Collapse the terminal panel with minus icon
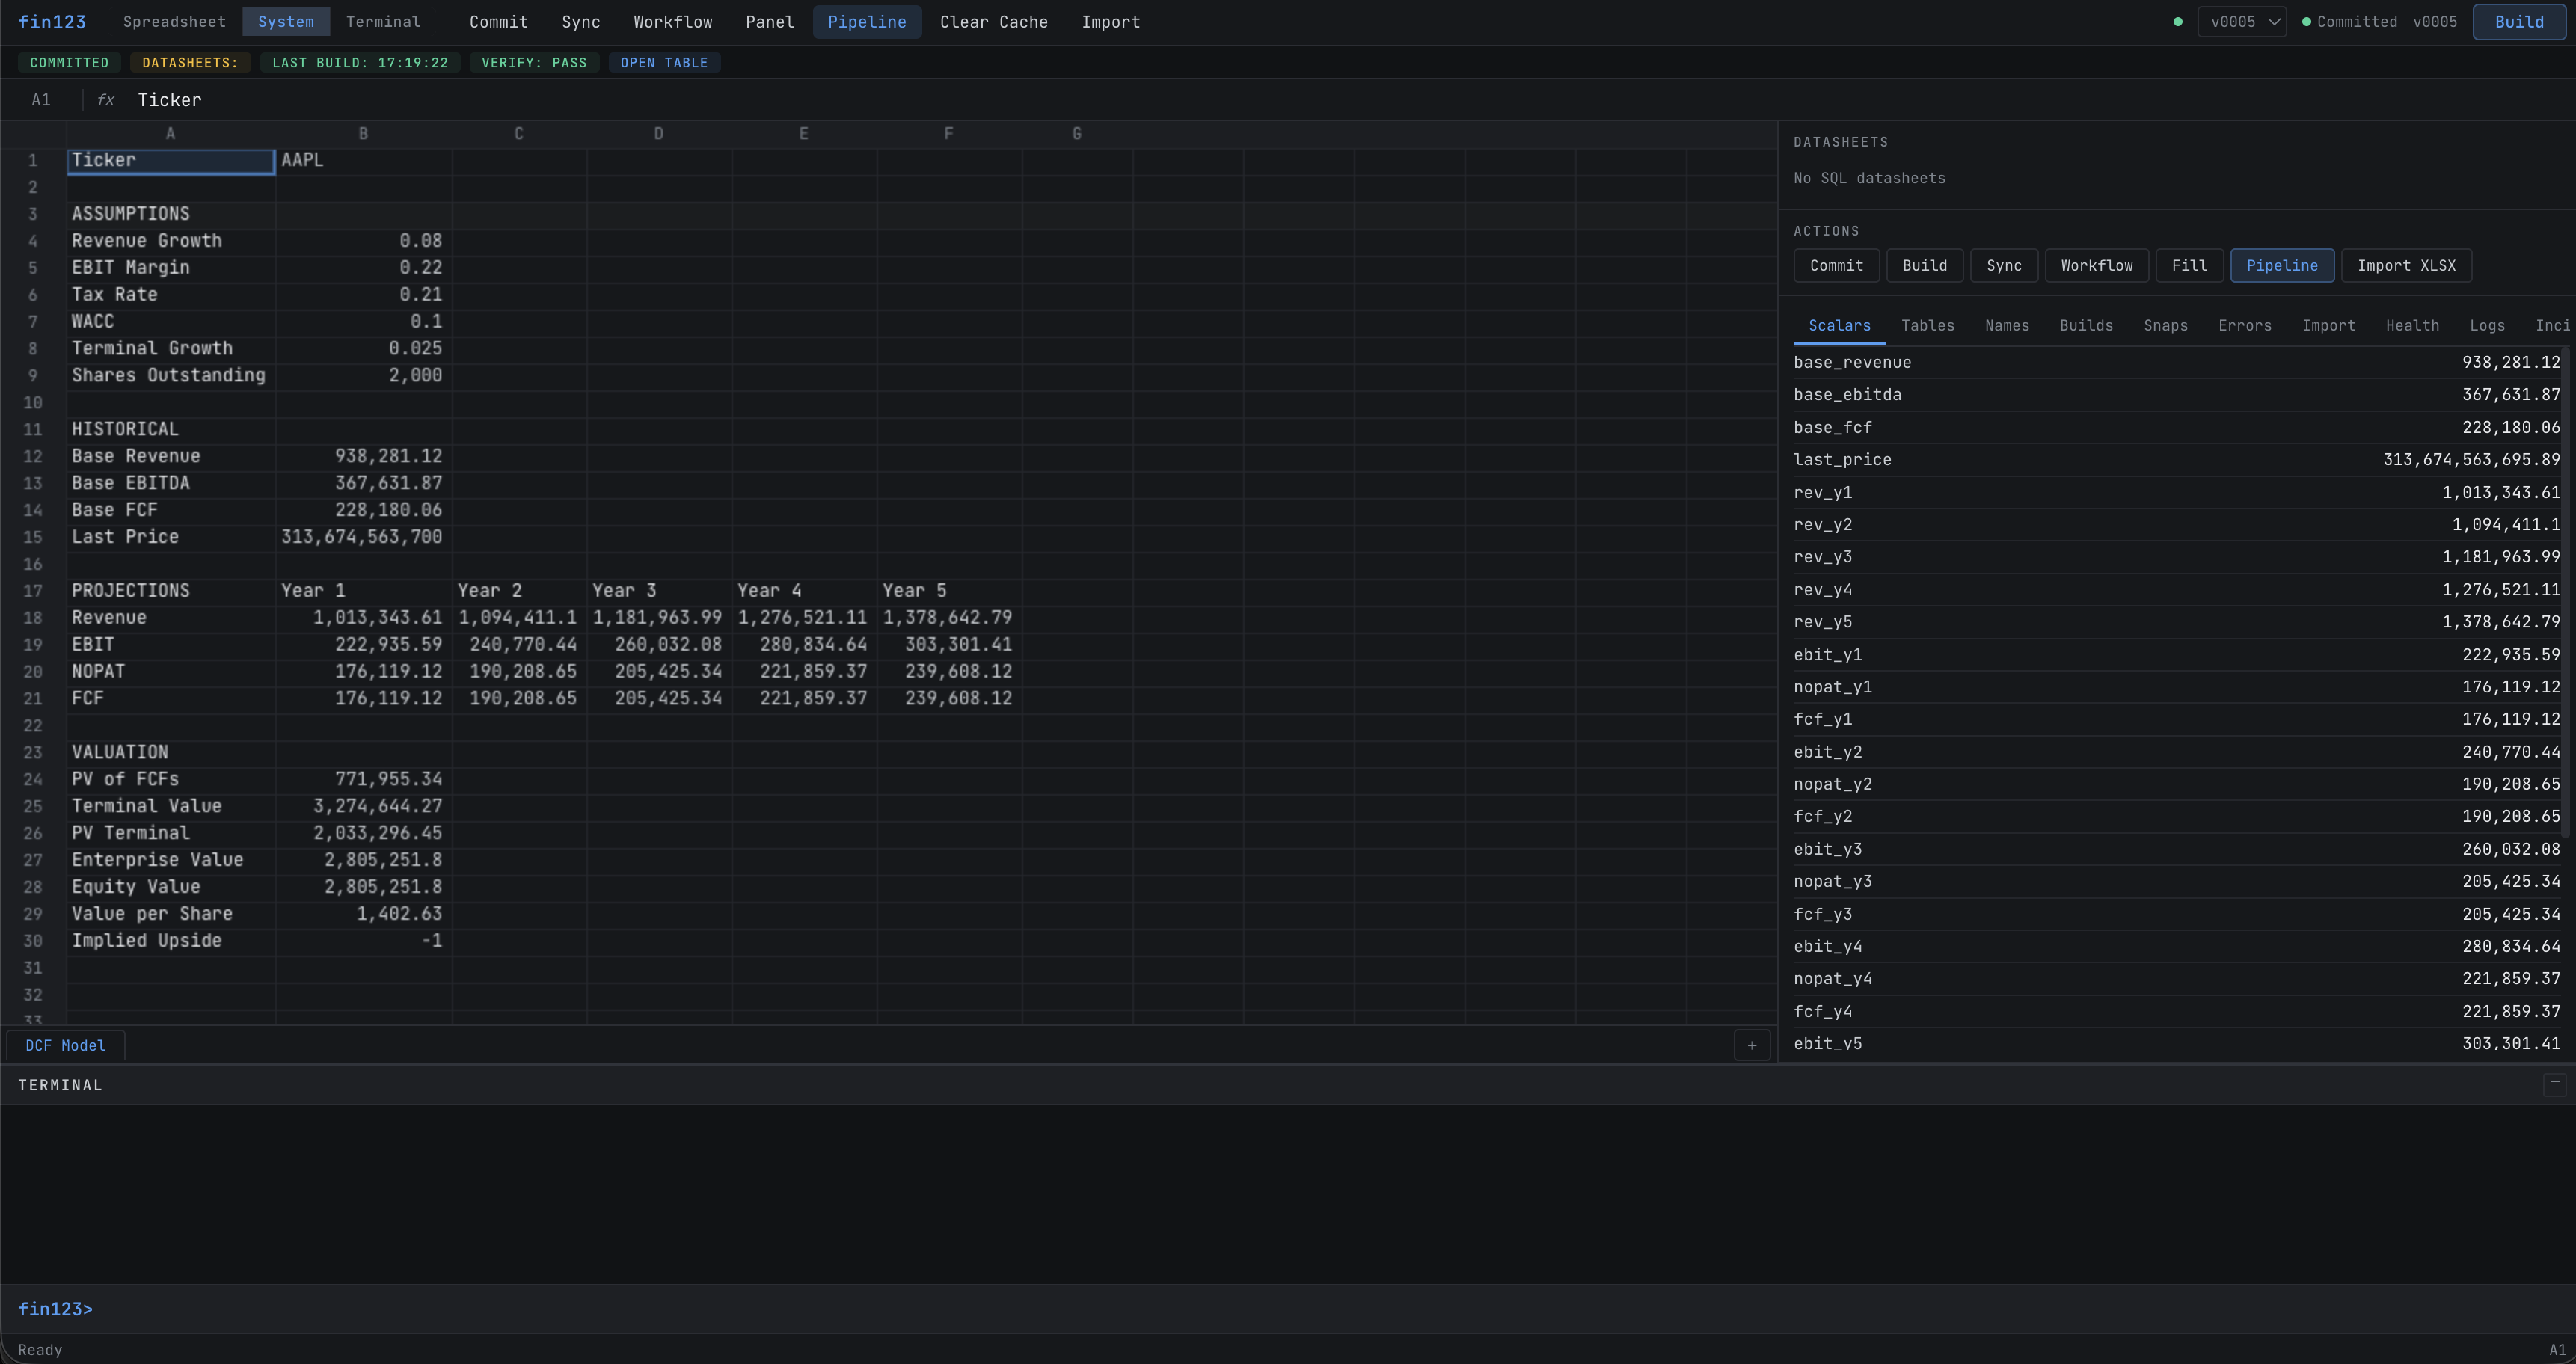Screen dimensions: 2576x1364 click(2554, 1083)
